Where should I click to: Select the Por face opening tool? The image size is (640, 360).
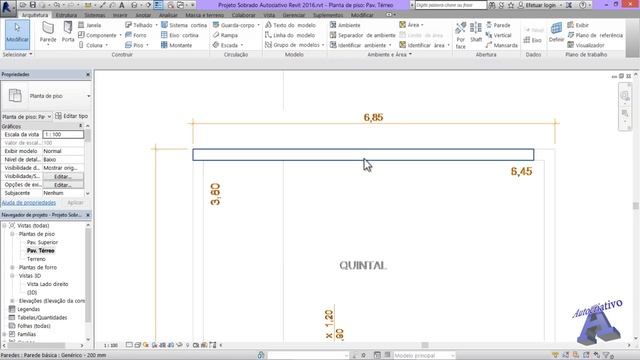(x=461, y=35)
